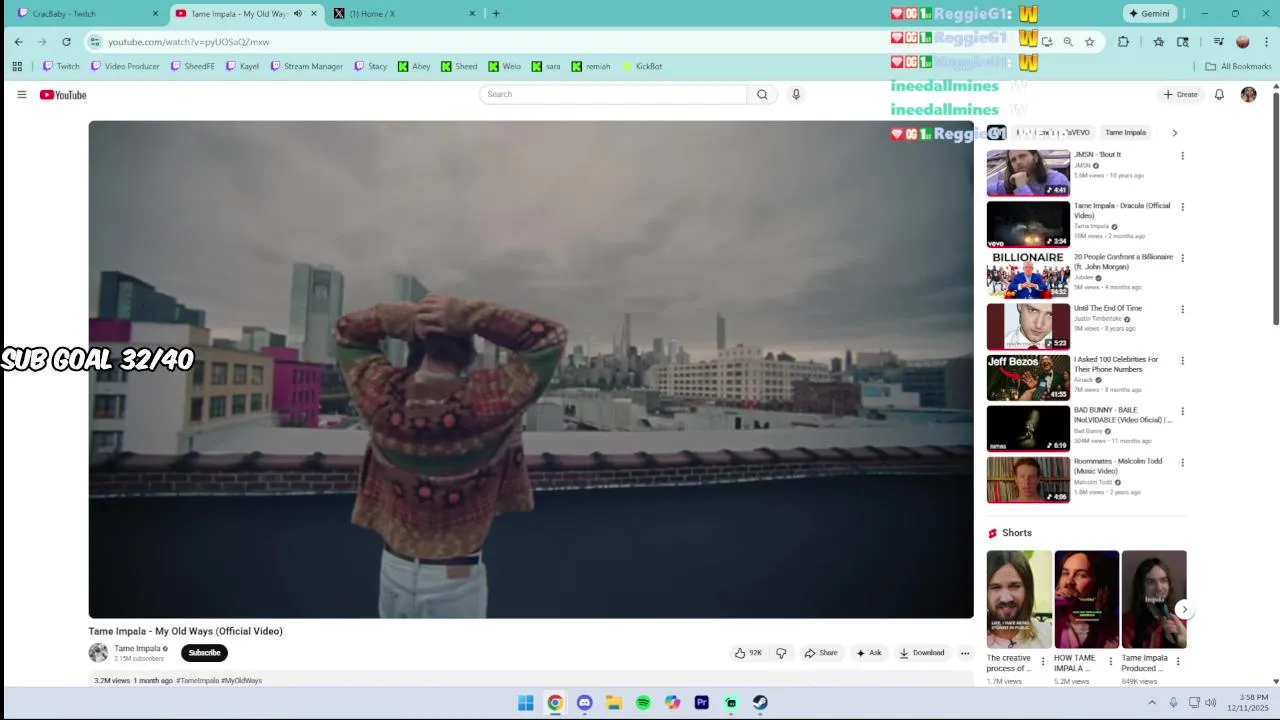This screenshot has height=720, width=1280.
Task: Open the Twitch bookmark
Action: [x=60, y=66]
